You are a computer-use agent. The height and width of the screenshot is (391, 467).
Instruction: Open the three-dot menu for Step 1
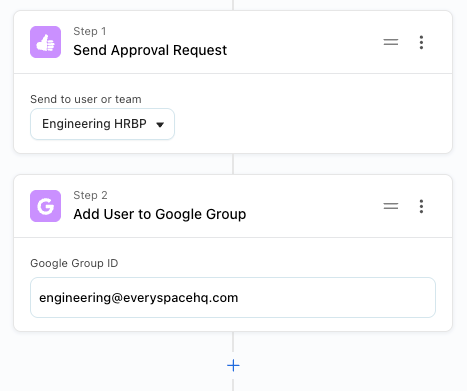tap(421, 42)
